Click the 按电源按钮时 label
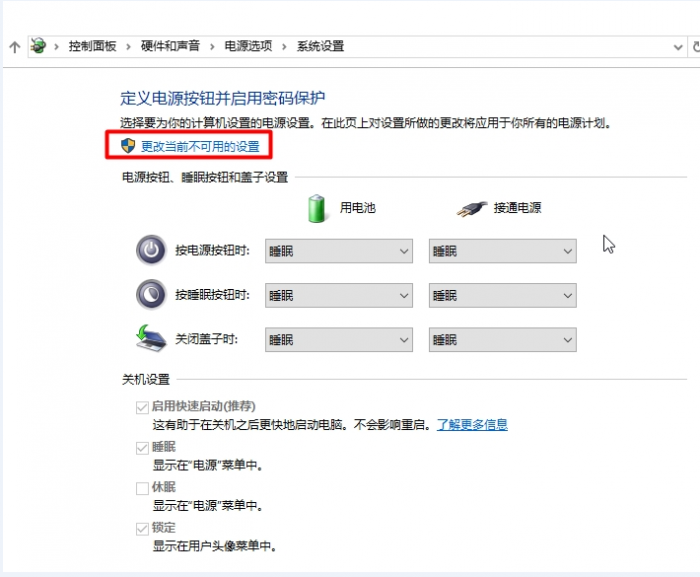This screenshot has width=700, height=577. tap(212, 251)
